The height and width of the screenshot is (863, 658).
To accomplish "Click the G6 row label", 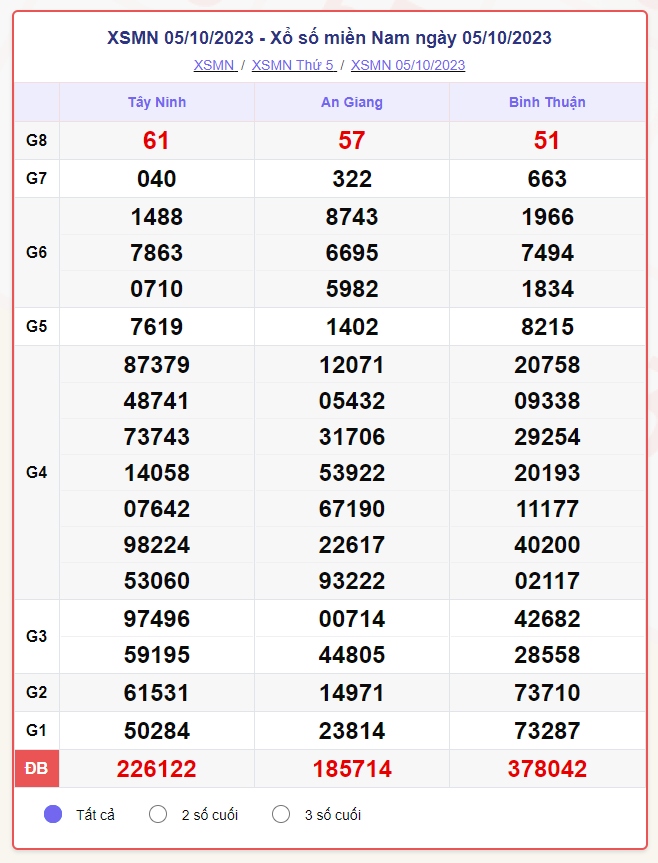I will (x=36, y=253).
